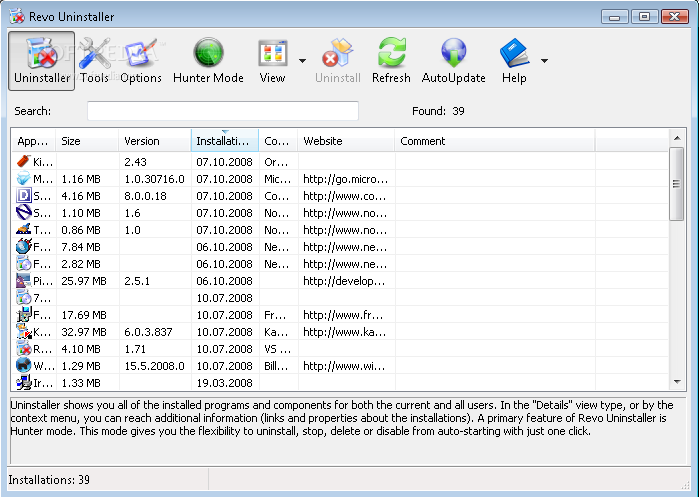The height and width of the screenshot is (497, 700).
Task: Click the Bill... company cell
Action: point(277,366)
